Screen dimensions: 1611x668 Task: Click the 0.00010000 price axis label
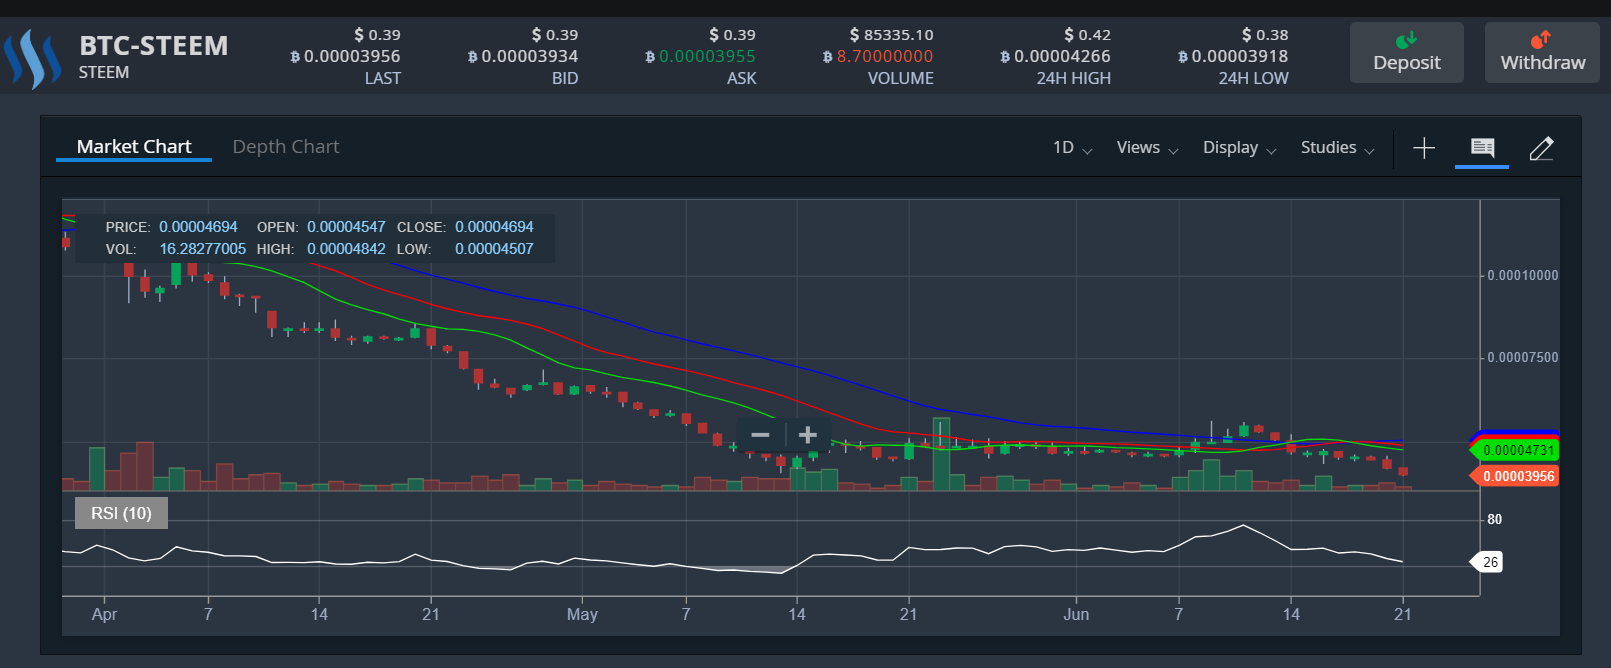click(x=1522, y=275)
